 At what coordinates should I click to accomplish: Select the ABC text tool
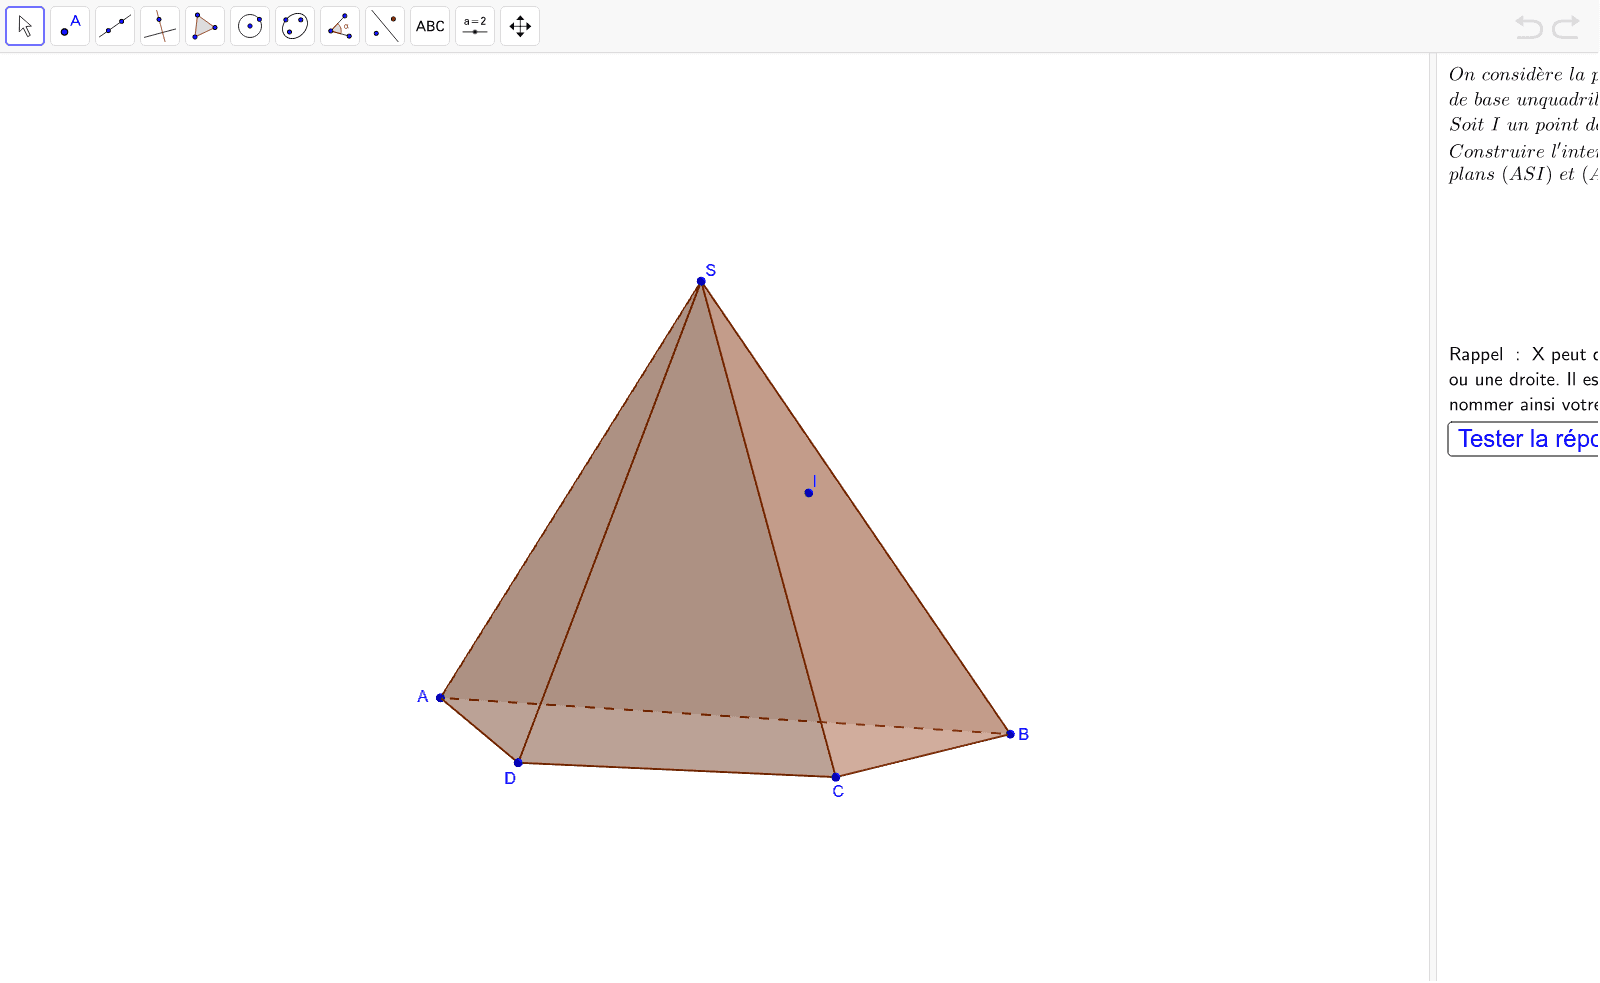[430, 26]
